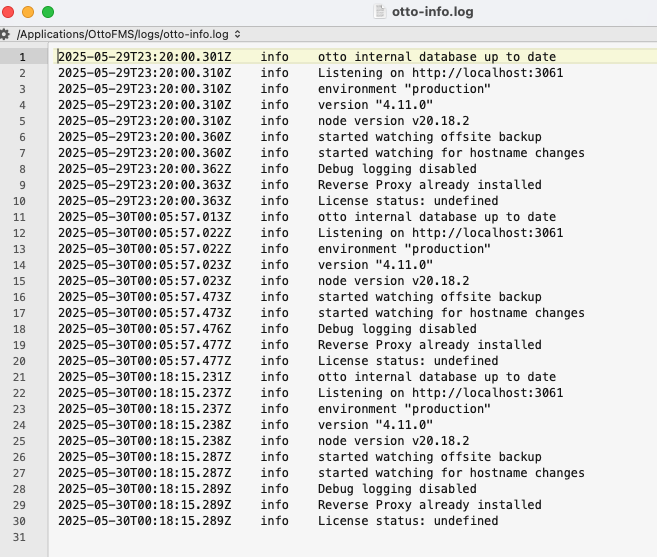Click the yellow minimize window button
657x557 pixels.
tap(28, 12)
